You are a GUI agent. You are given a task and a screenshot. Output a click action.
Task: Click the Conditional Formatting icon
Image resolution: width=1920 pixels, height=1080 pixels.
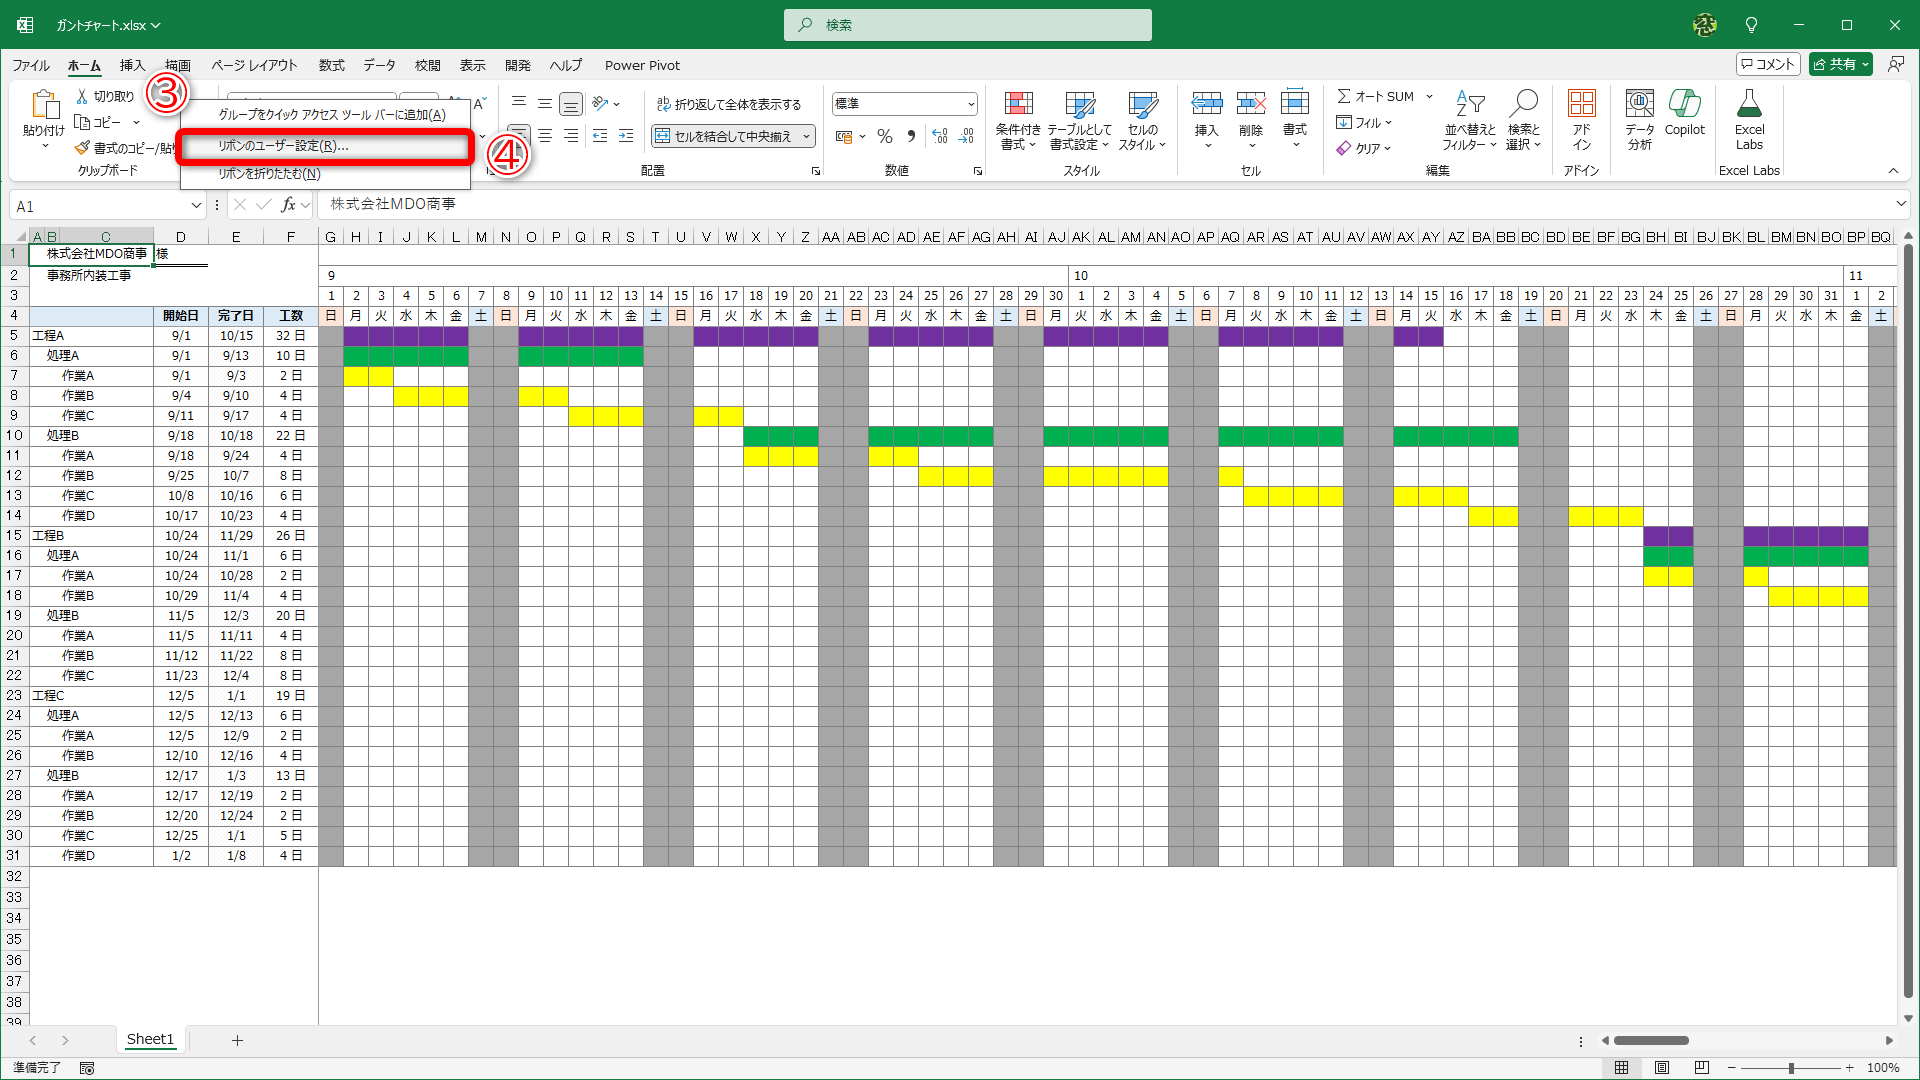1018,105
